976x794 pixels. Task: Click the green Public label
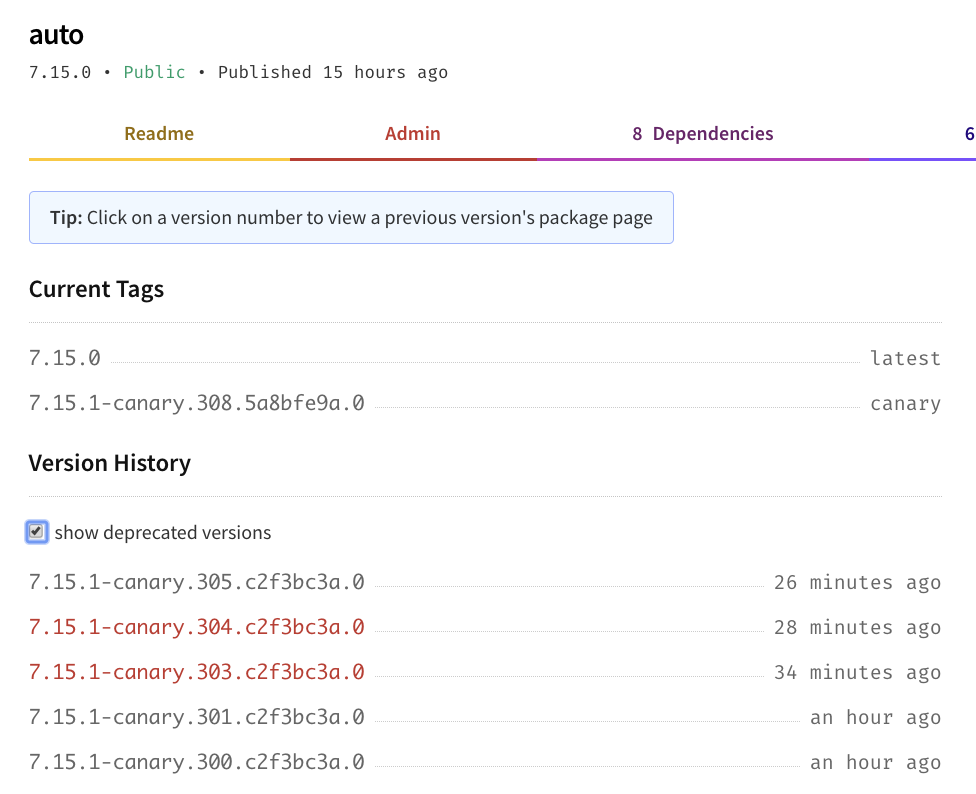click(154, 72)
